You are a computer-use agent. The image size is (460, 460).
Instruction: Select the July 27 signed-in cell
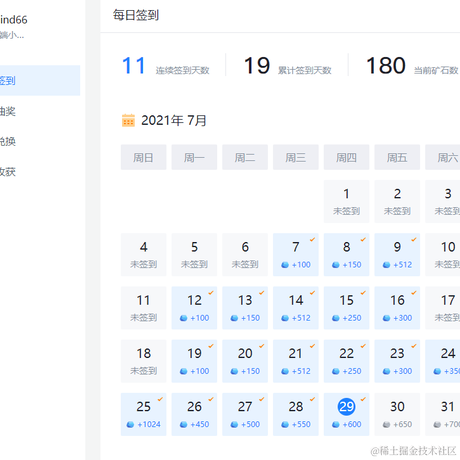click(245, 414)
